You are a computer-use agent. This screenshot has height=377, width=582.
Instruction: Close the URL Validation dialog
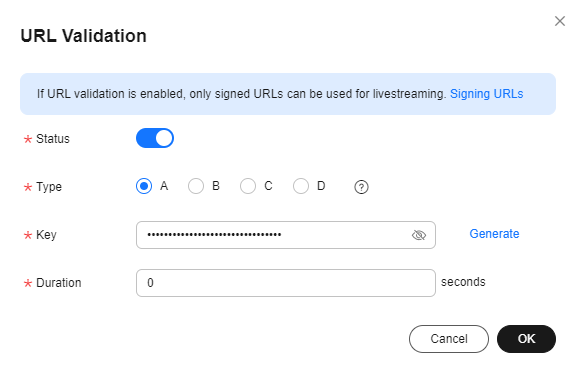click(x=560, y=21)
